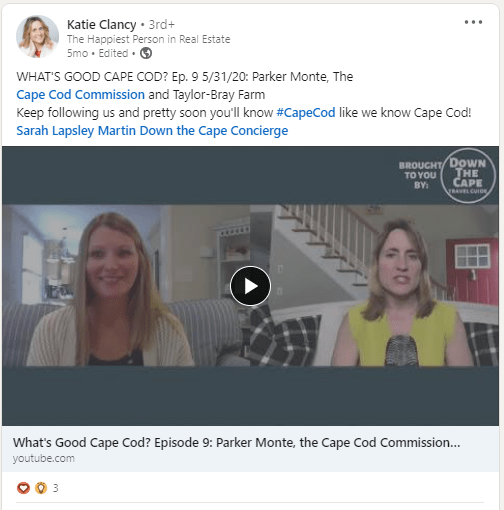Viewport: 504px width, 510px height.
Task: View the 3 reactions count
Action: (56, 488)
